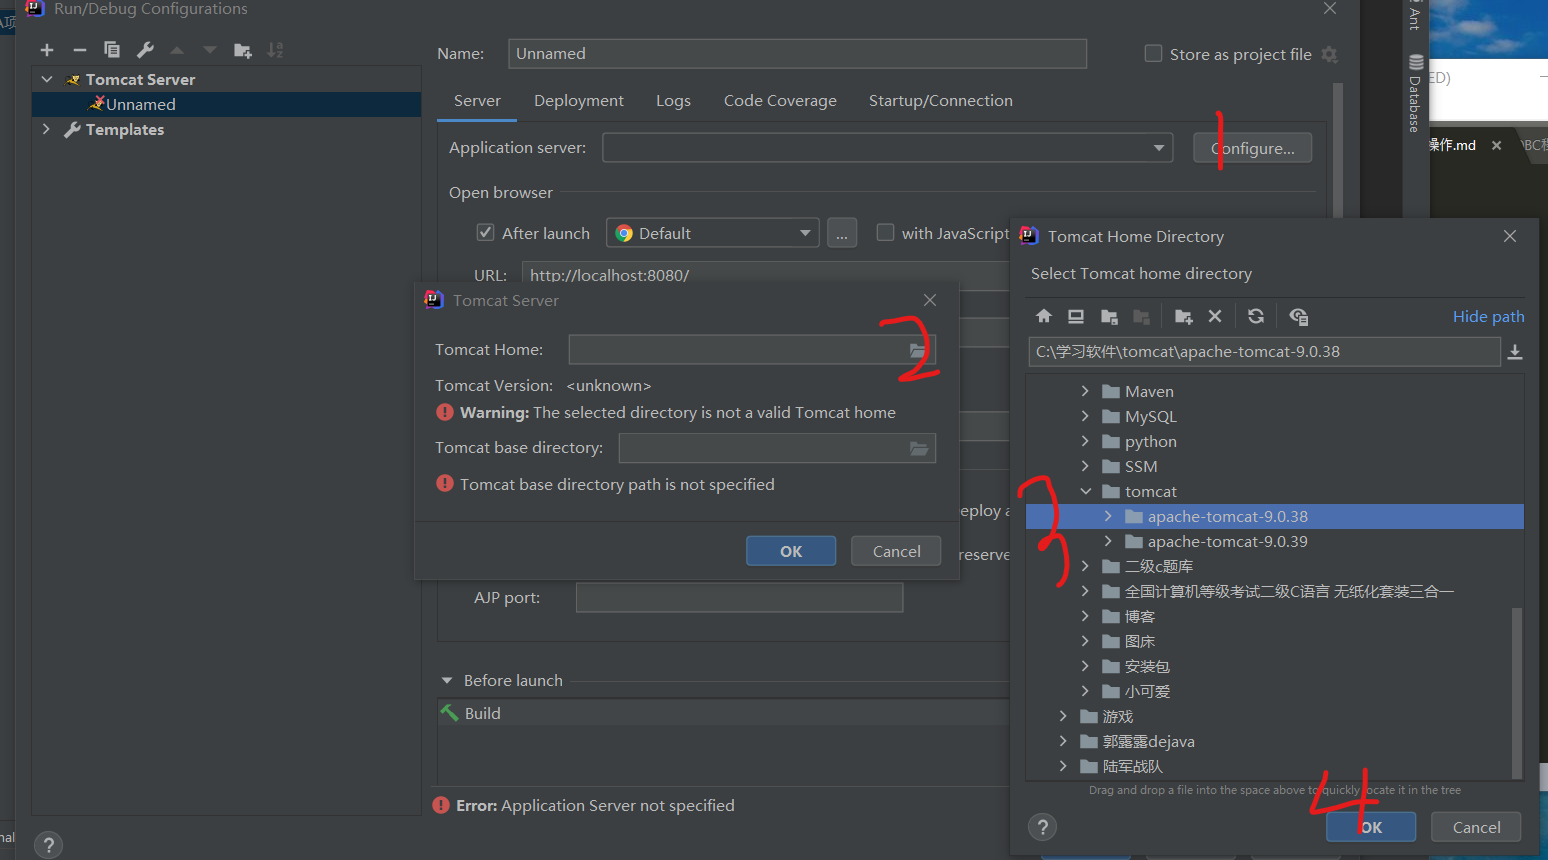This screenshot has width=1548, height=860.
Task: Open help in Run/Debug Configurations window
Action: click(48, 845)
